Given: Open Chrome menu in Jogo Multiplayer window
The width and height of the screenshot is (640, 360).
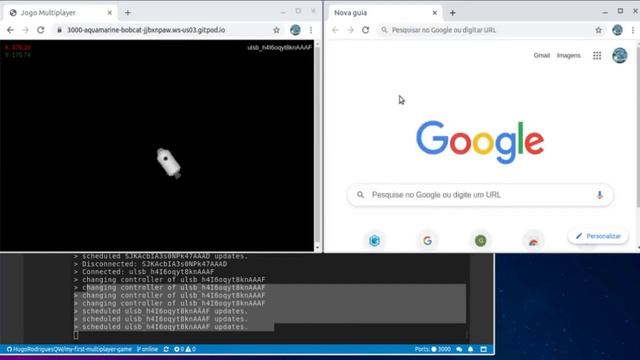Looking at the screenshot, I should [x=311, y=30].
